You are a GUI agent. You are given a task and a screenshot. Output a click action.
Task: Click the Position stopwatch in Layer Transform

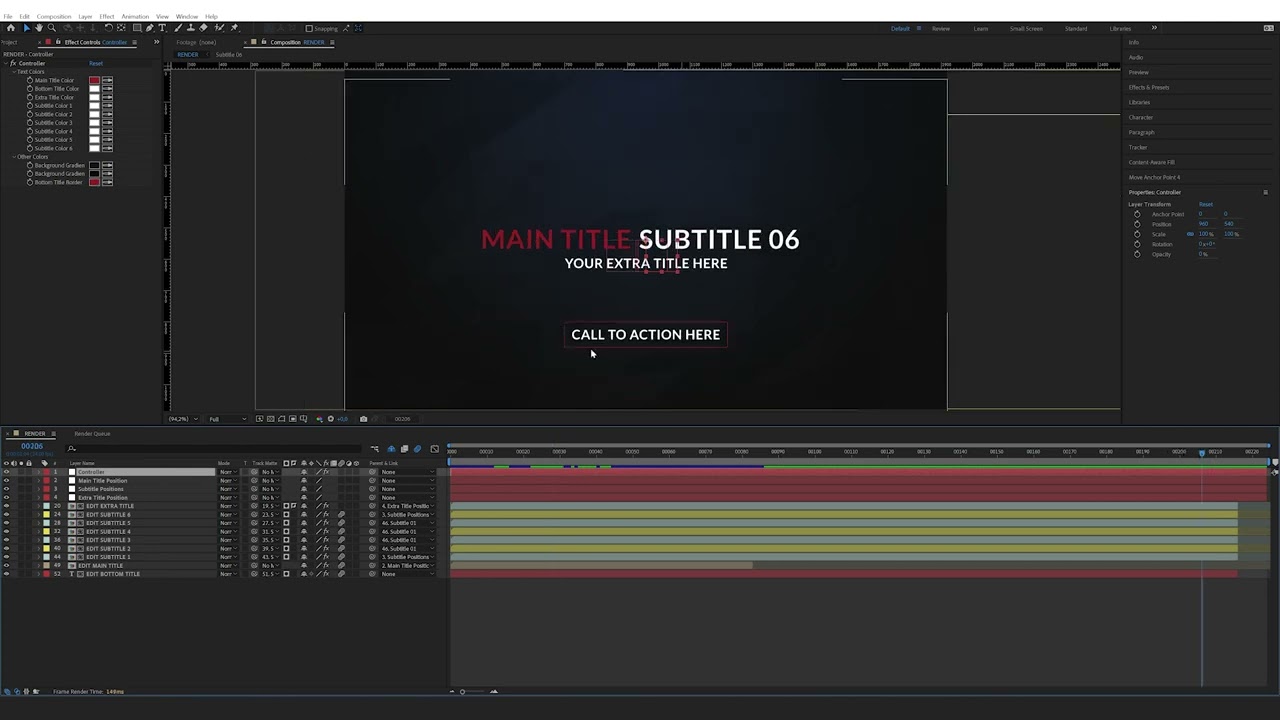(1137, 224)
